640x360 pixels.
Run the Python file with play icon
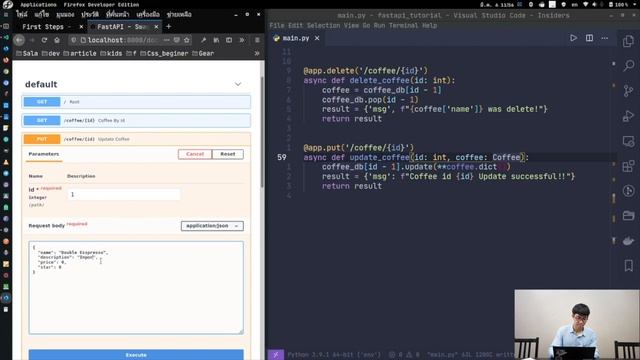click(573, 38)
